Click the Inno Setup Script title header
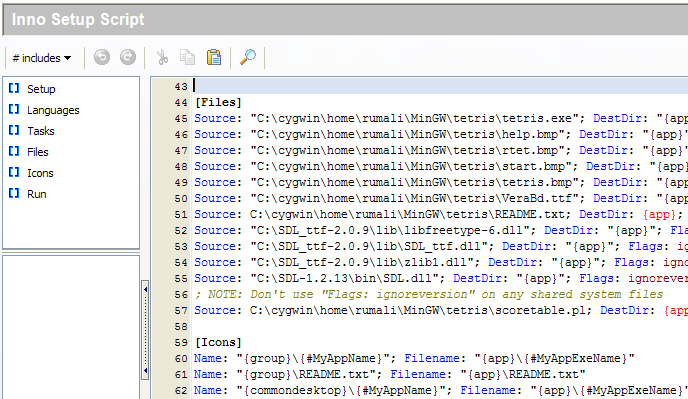688x399 pixels. (78, 20)
